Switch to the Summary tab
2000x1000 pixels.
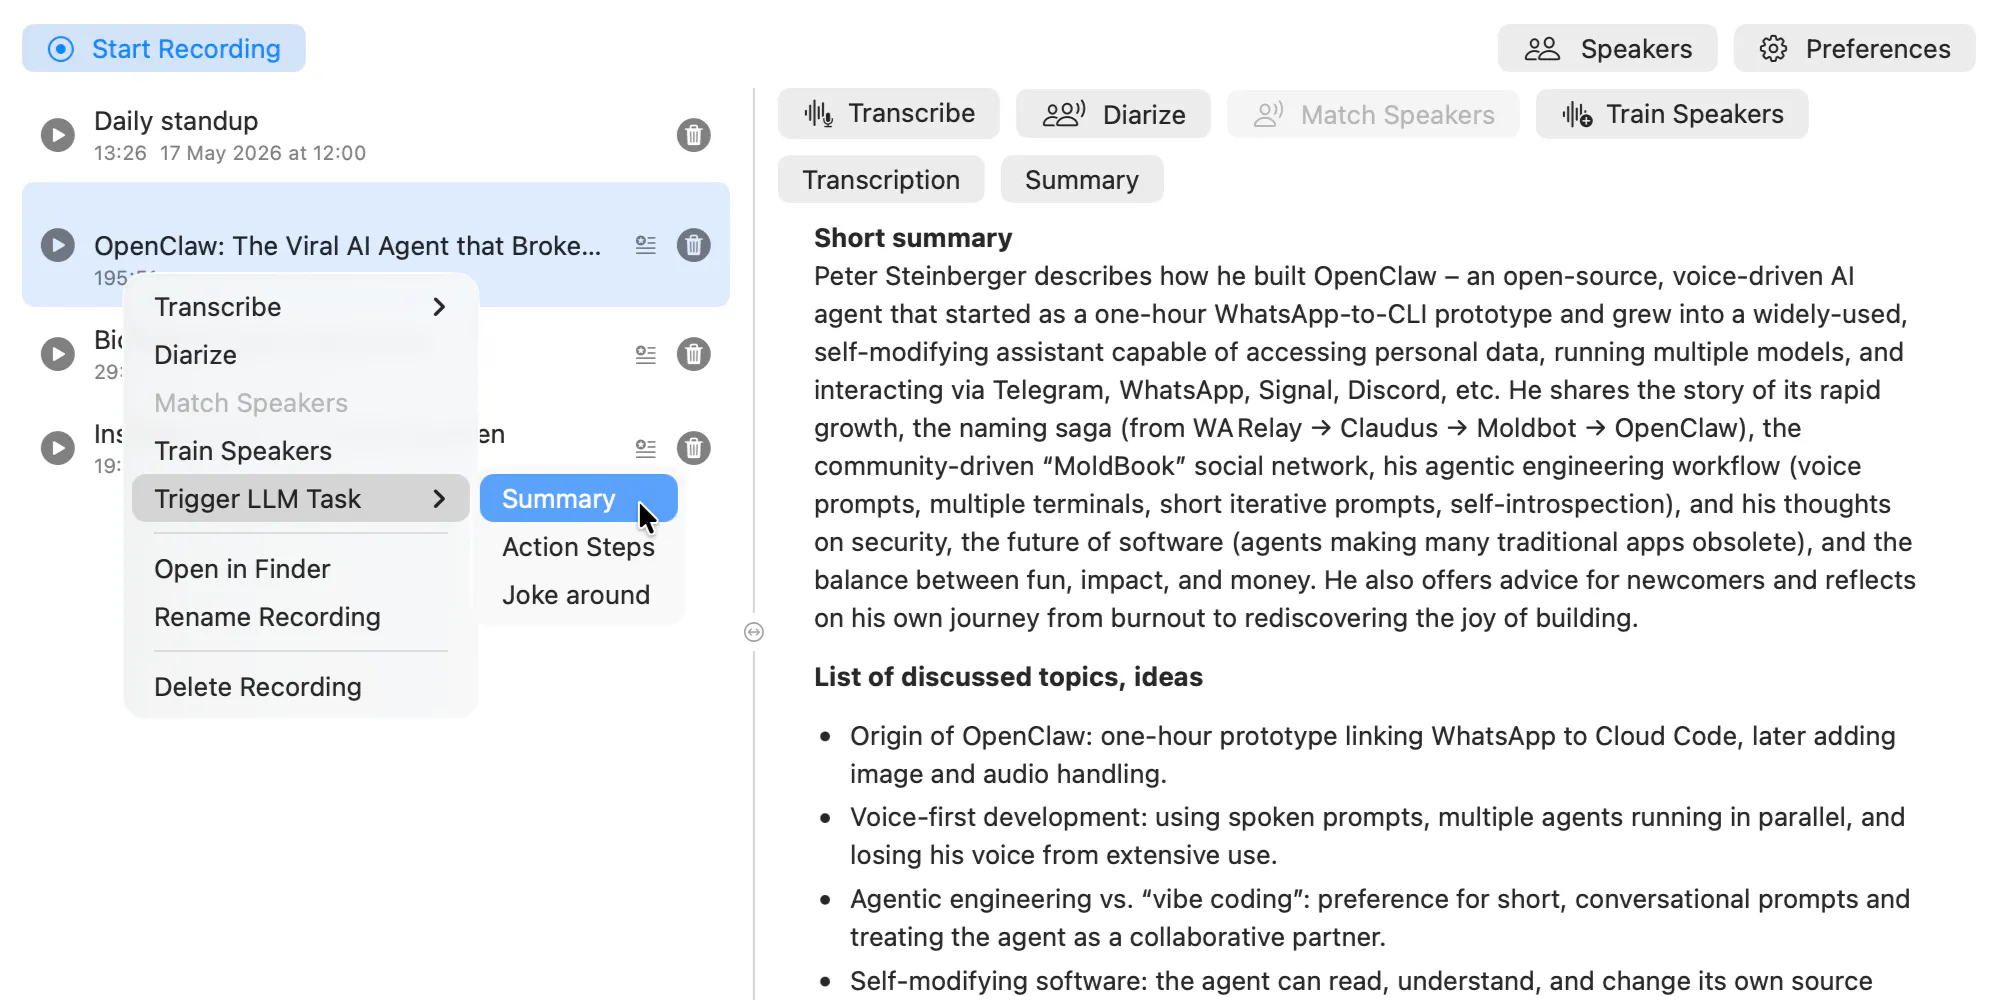tap(1082, 180)
